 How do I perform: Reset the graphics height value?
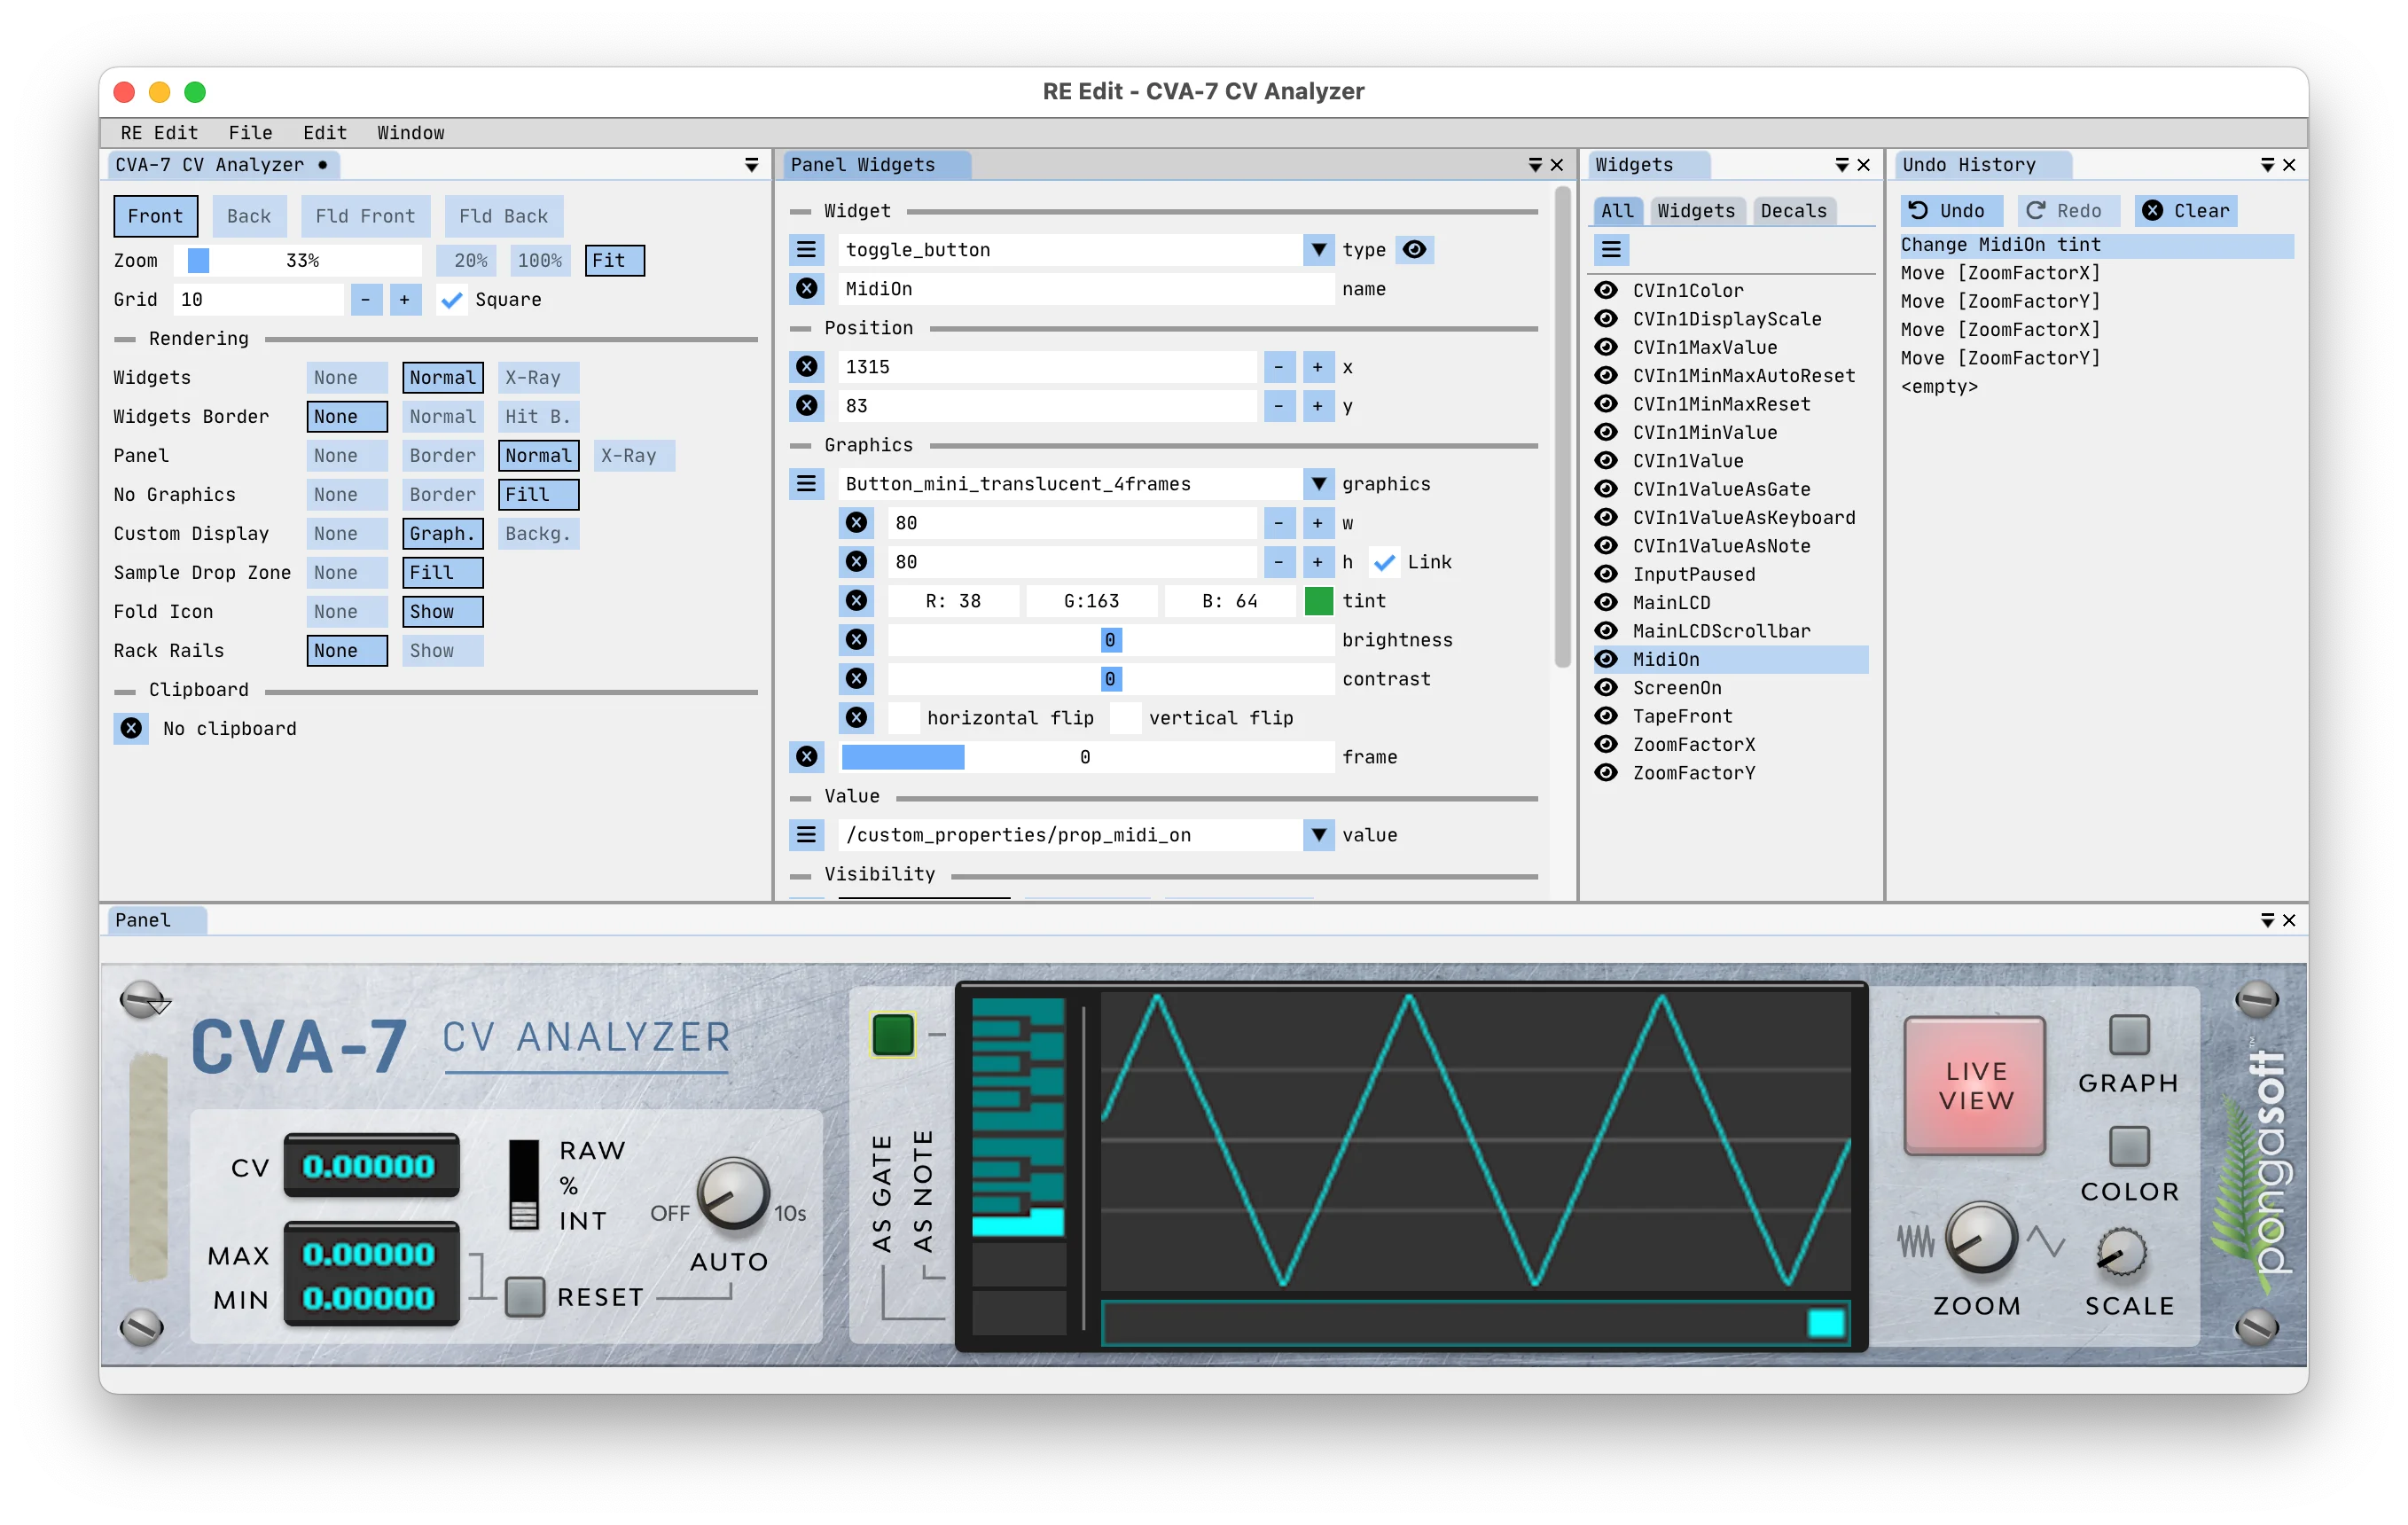[856, 562]
